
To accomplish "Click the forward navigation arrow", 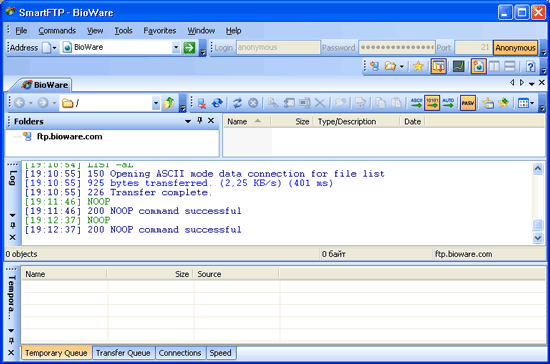I will coord(43,103).
